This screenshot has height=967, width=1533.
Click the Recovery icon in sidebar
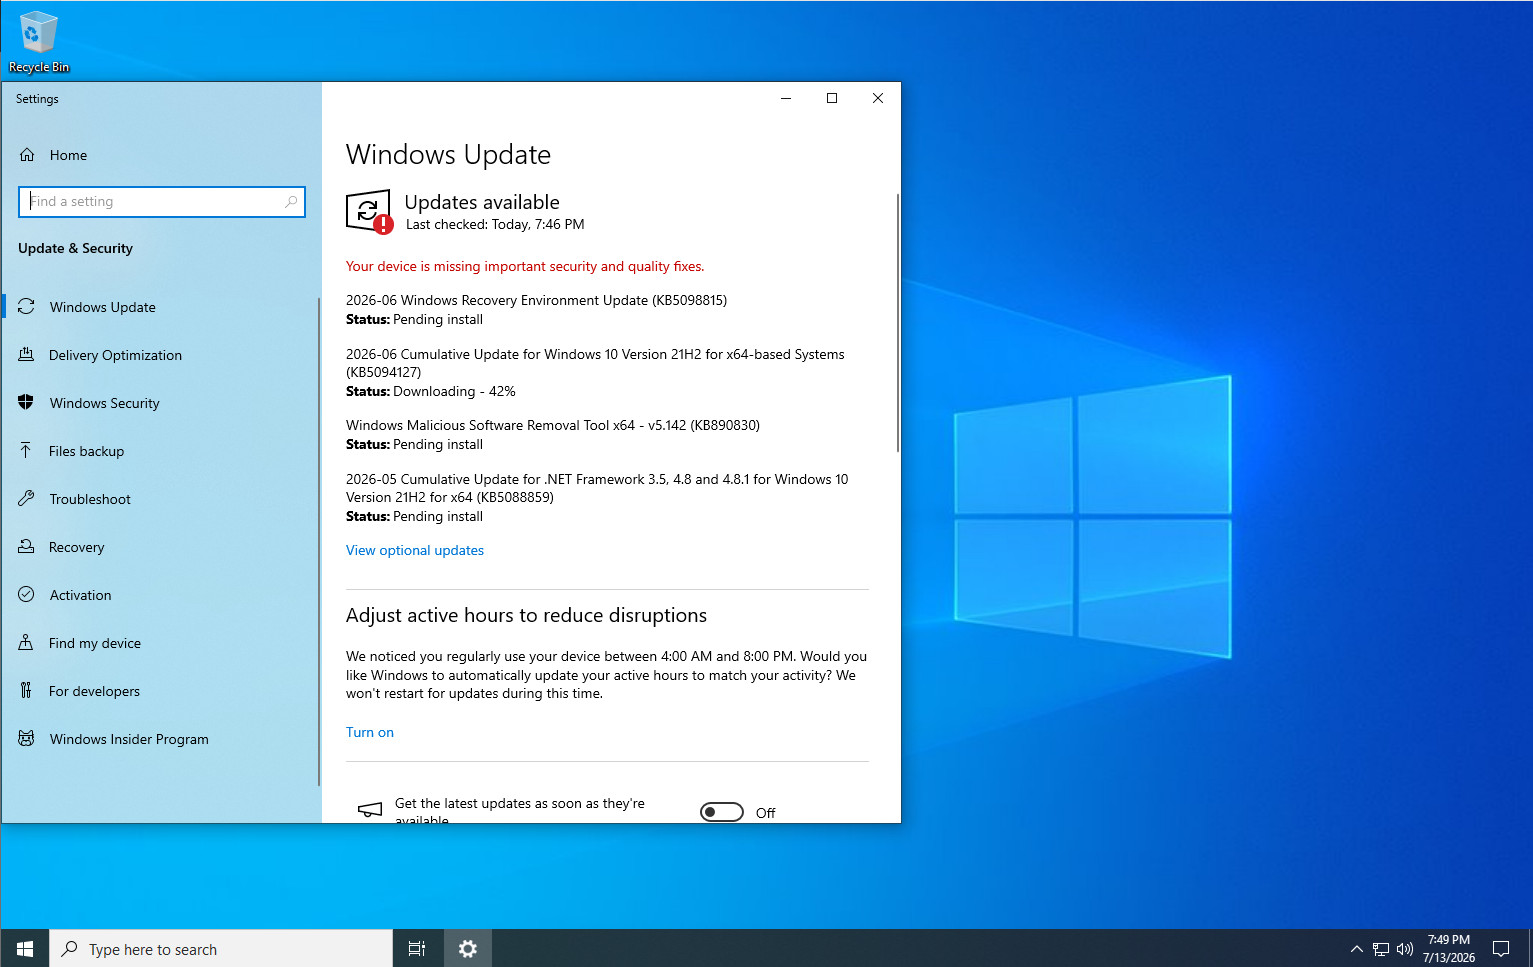tap(27, 547)
